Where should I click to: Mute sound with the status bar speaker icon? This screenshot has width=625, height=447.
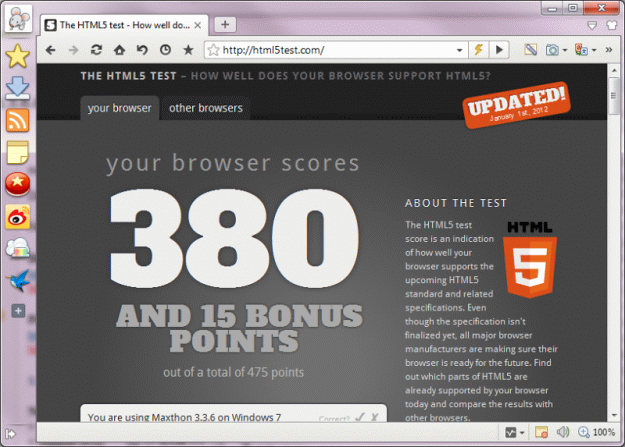562,433
